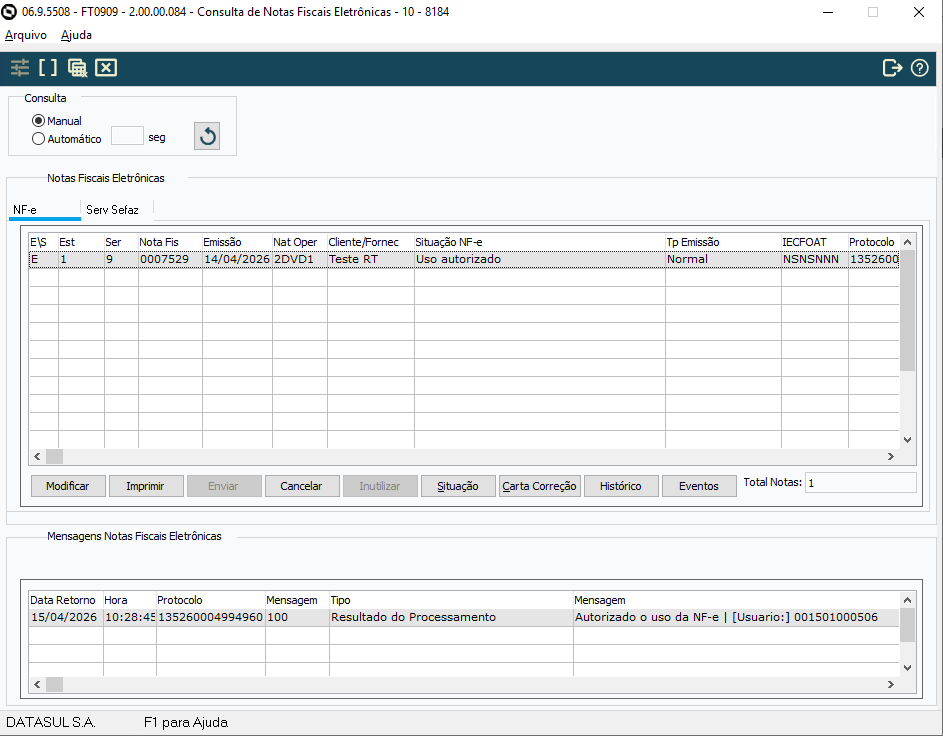The width and height of the screenshot is (943, 736).
Task: Click the 14/04/2026 emission date cell
Action: pyautogui.click(x=237, y=259)
